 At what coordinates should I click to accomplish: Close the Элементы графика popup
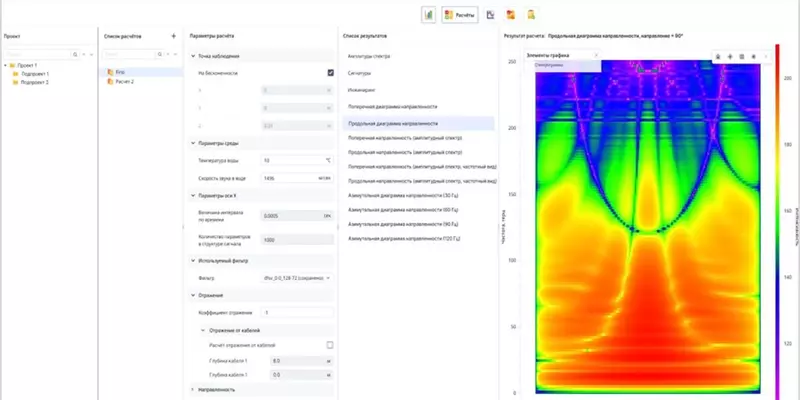(596, 54)
